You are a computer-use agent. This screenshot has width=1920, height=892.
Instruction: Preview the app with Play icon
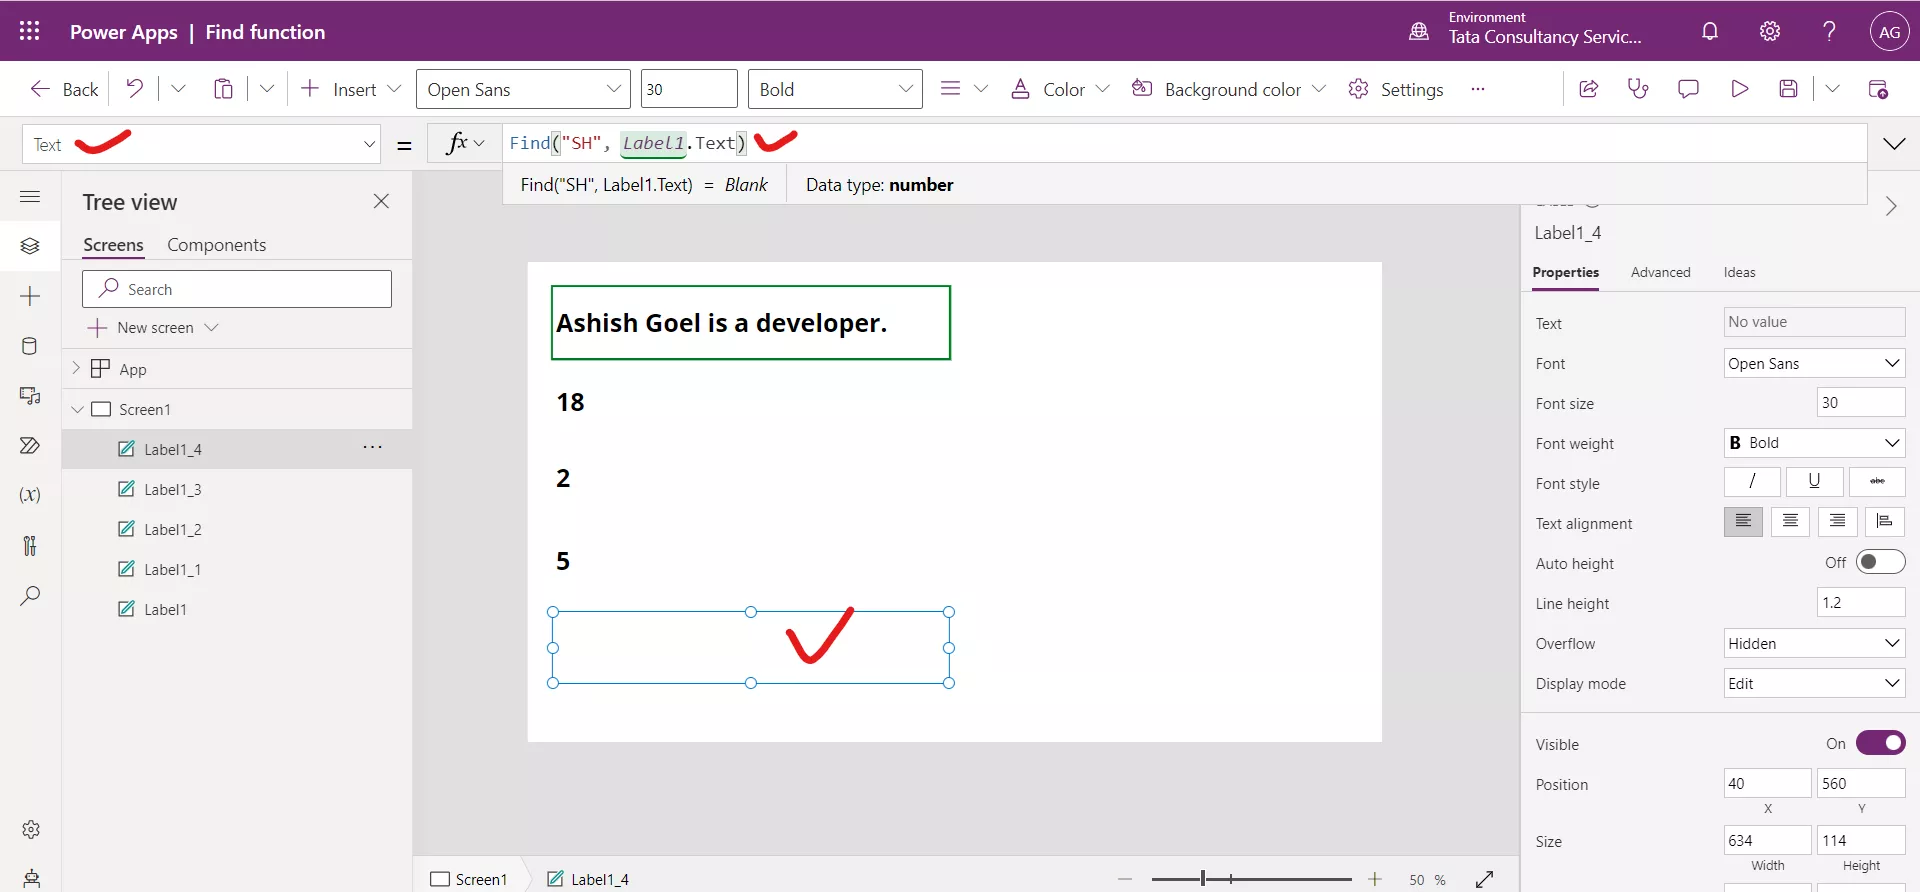coord(1739,89)
